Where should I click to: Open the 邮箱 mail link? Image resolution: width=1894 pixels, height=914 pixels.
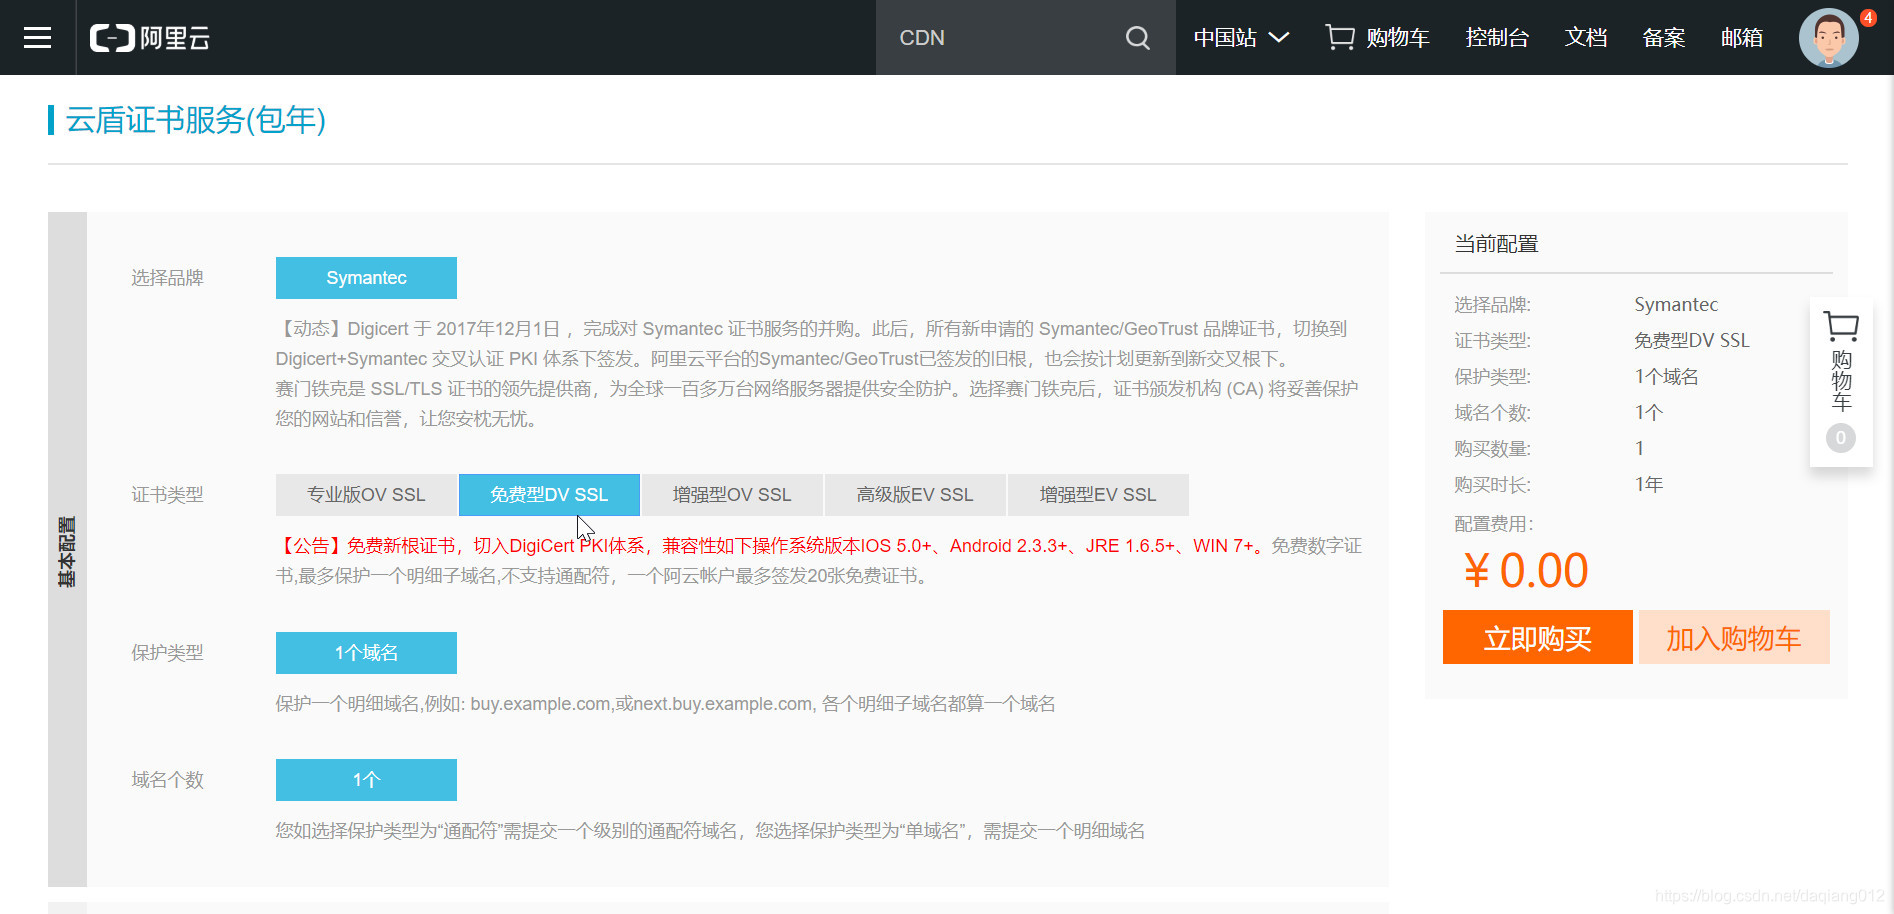click(1742, 38)
